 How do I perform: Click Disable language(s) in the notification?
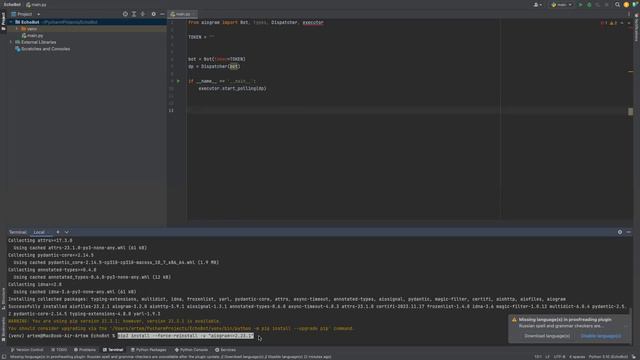tap(601, 336)
